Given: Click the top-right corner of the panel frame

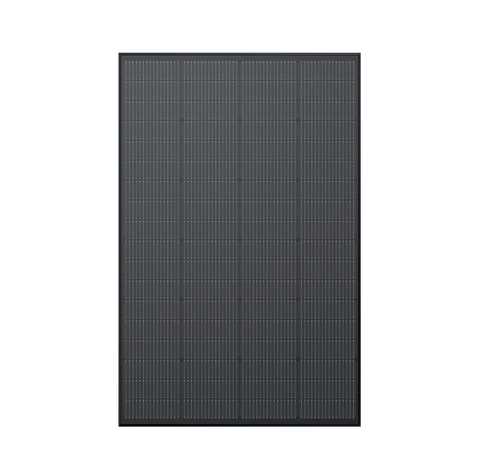Looking at the screenshot, I should pos(358,55).
